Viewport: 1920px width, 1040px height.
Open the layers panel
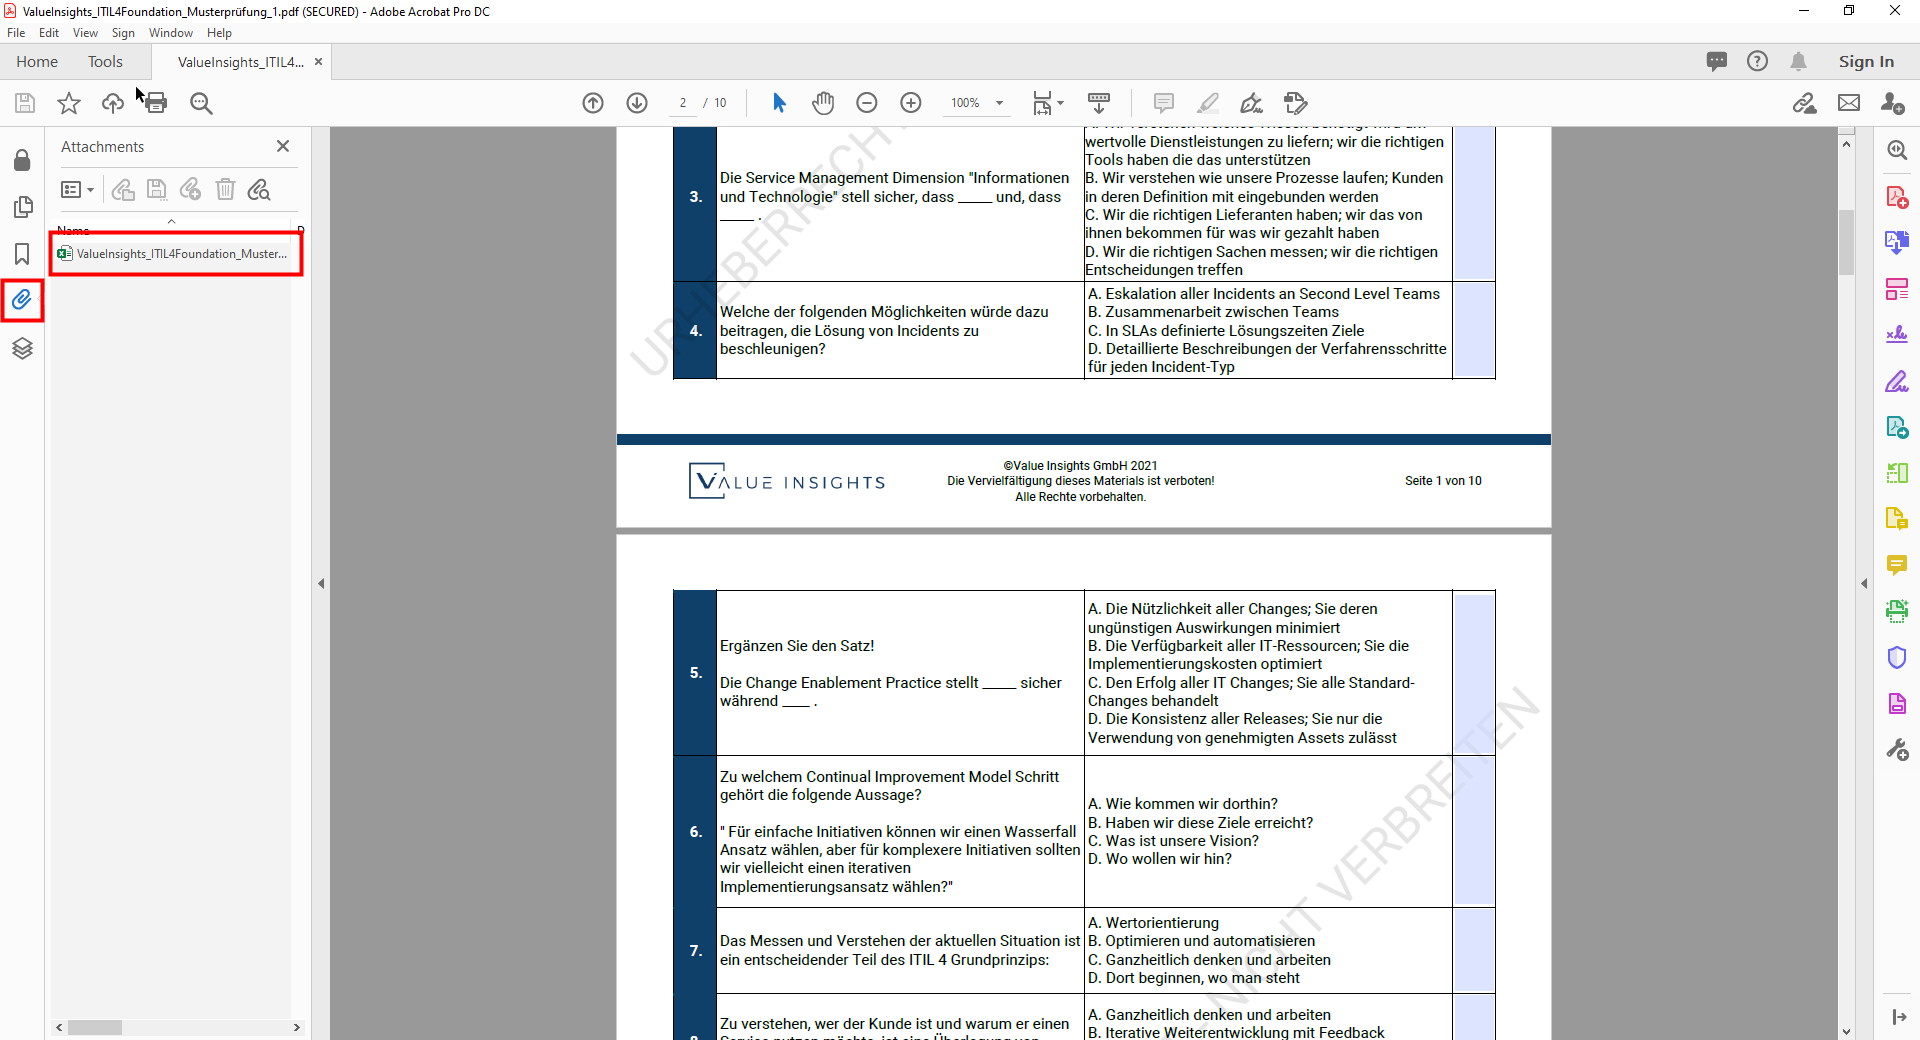(22, 348)
